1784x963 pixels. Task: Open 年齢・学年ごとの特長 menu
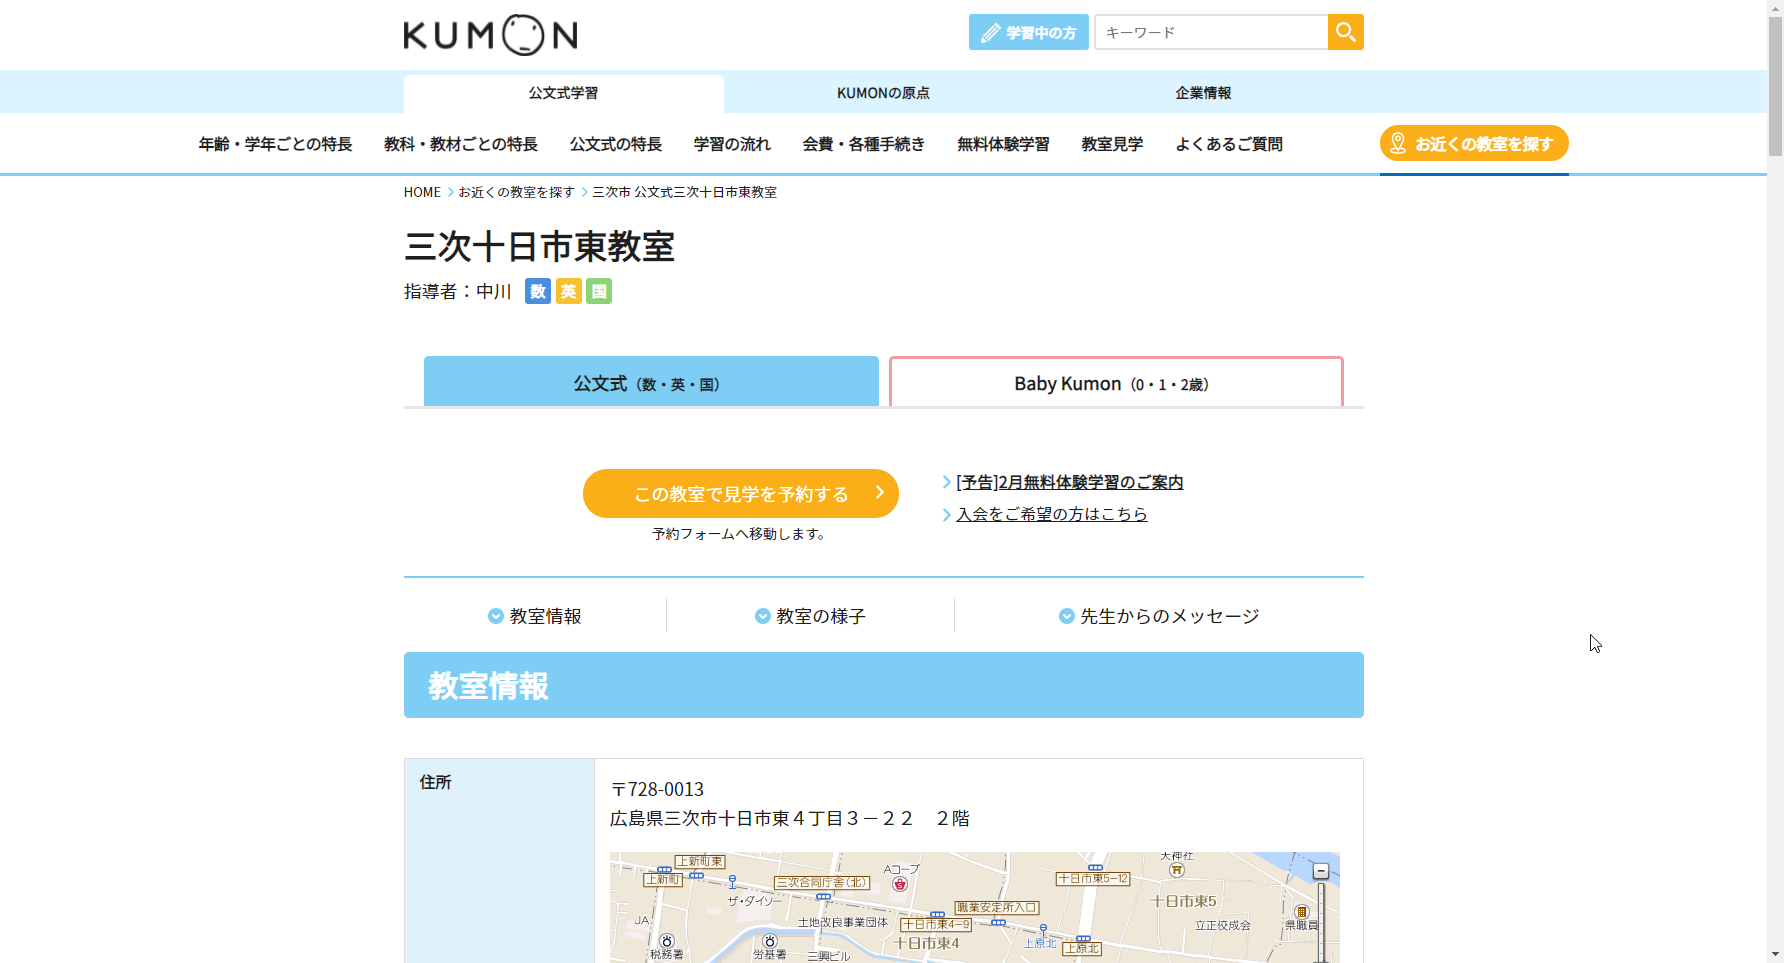pos(275,144)
